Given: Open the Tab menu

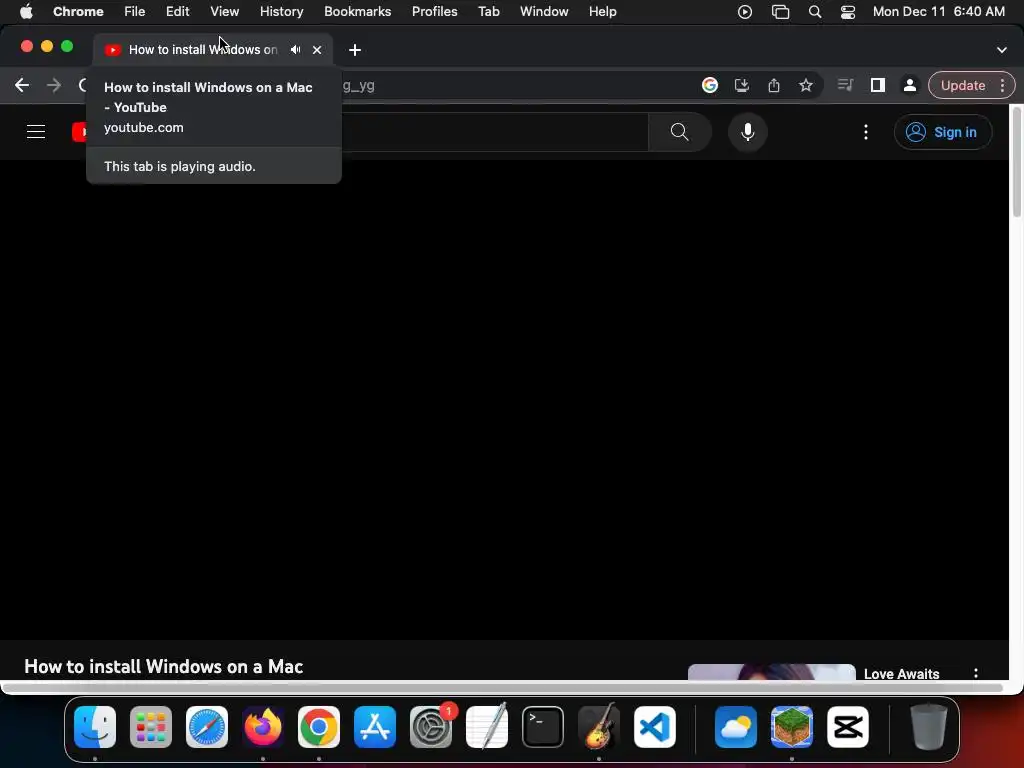Looking at the screenshot, I should [488, 12].
